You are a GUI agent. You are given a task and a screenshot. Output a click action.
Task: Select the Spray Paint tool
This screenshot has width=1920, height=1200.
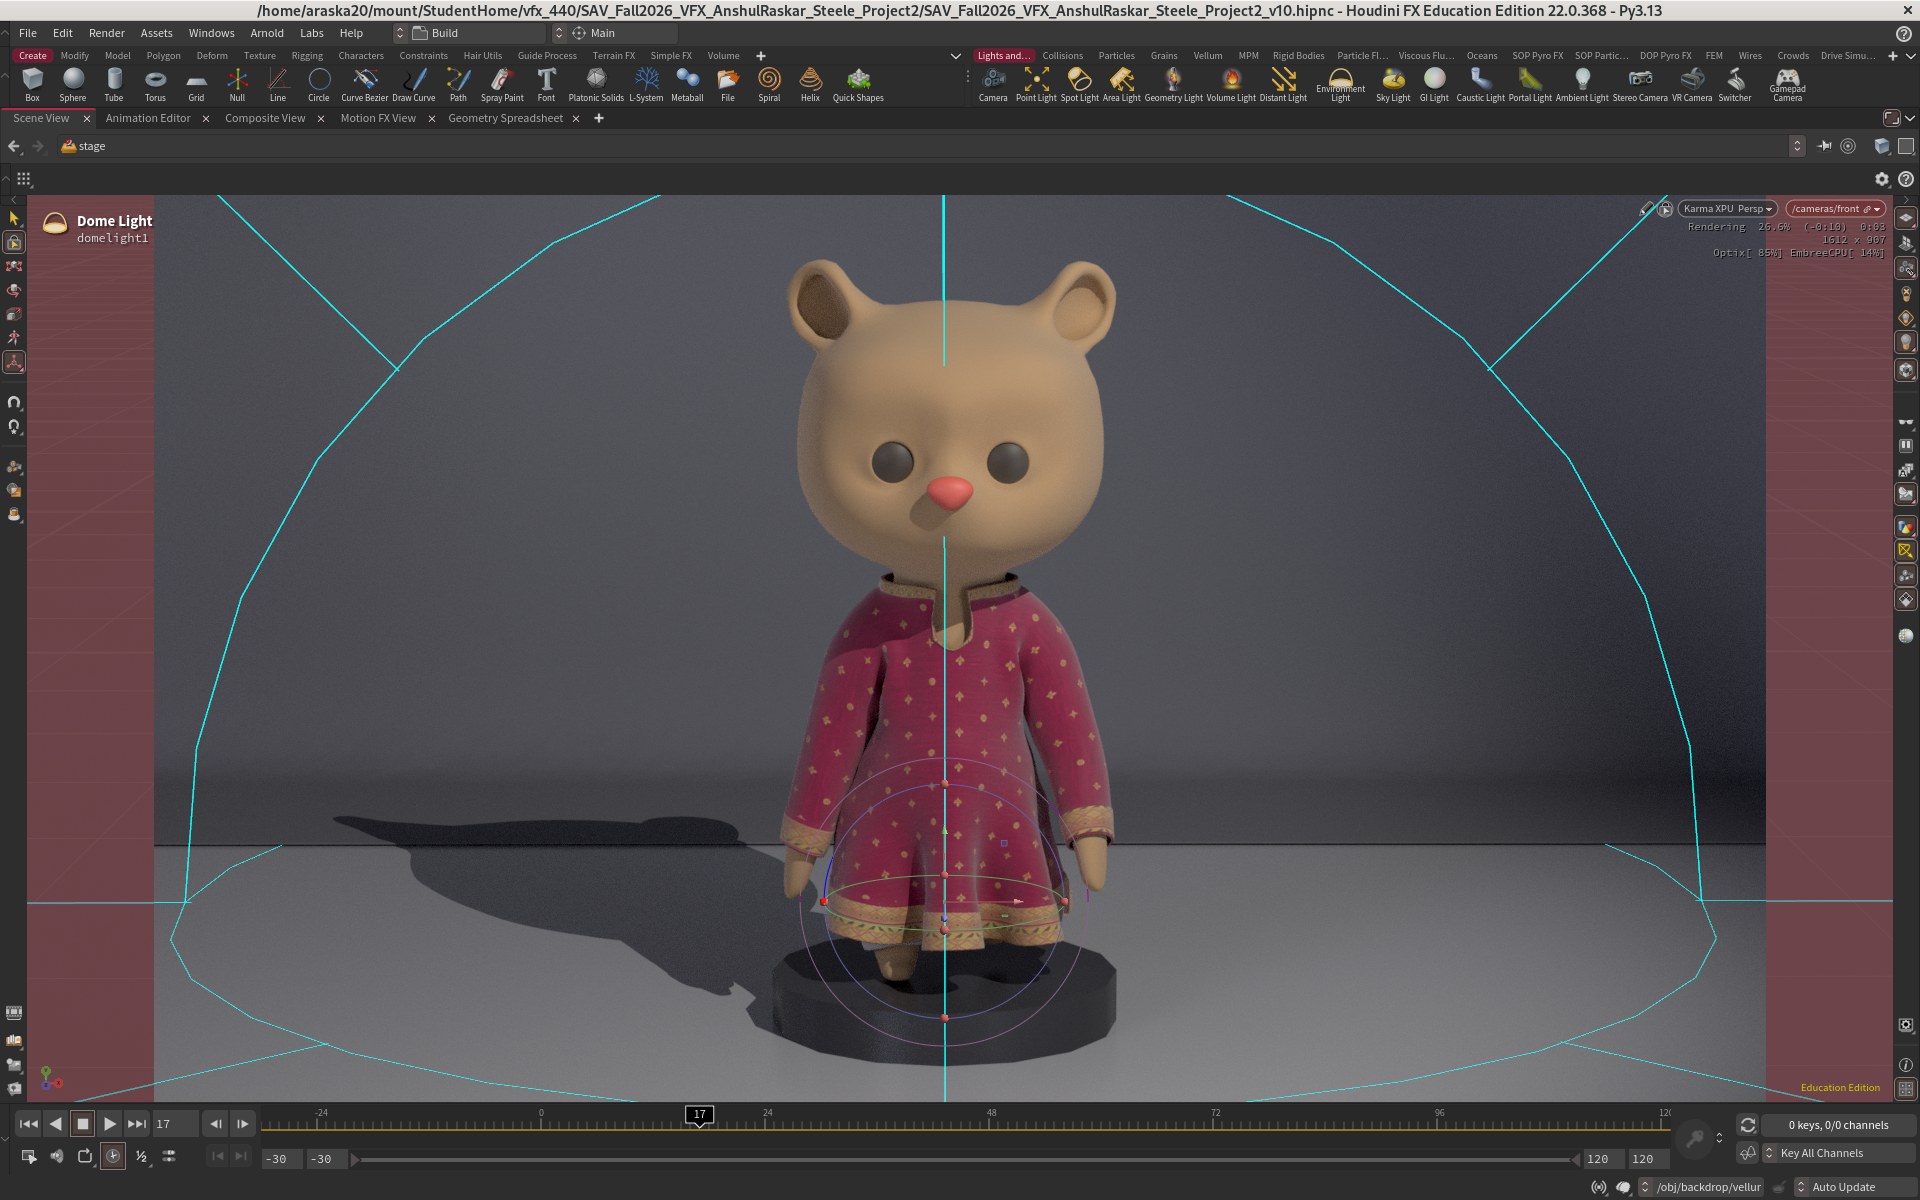pyautogui.click(x=502, y=84)
